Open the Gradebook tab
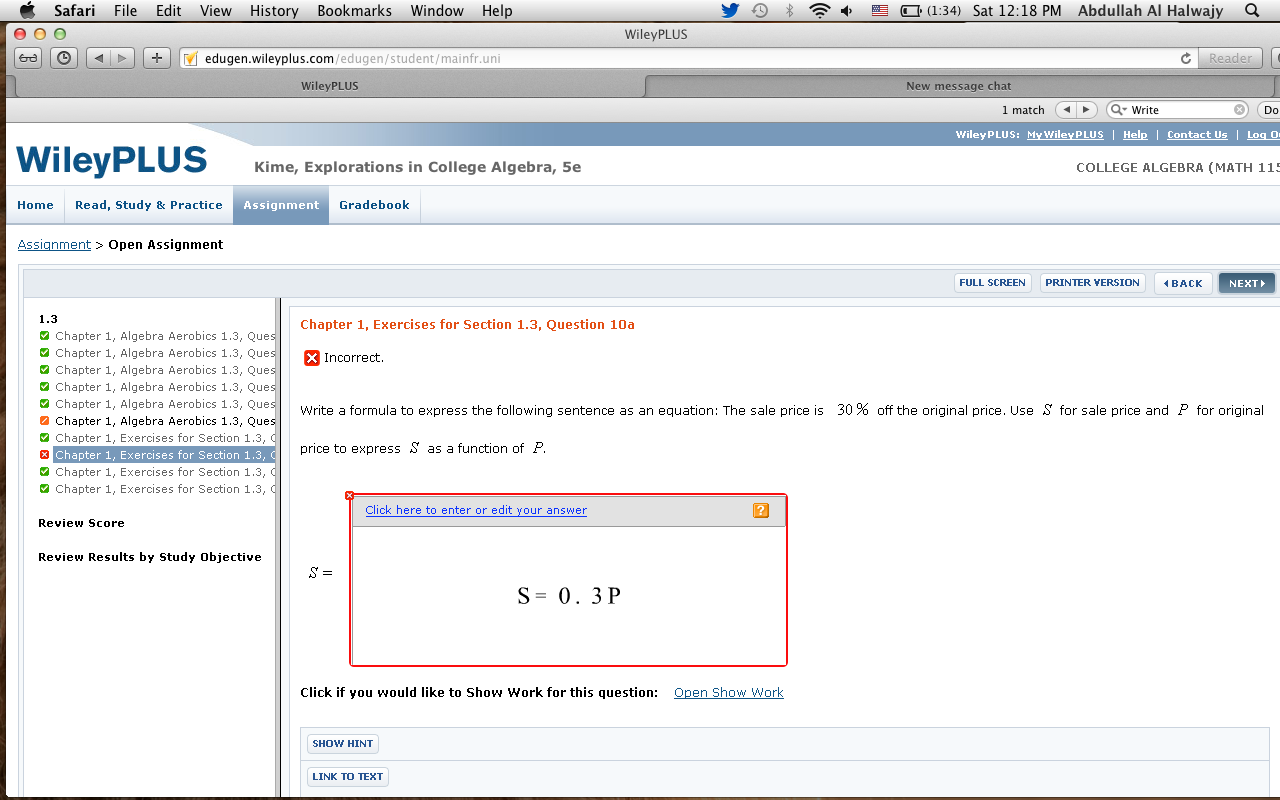1280x800 pixels. 374,205
